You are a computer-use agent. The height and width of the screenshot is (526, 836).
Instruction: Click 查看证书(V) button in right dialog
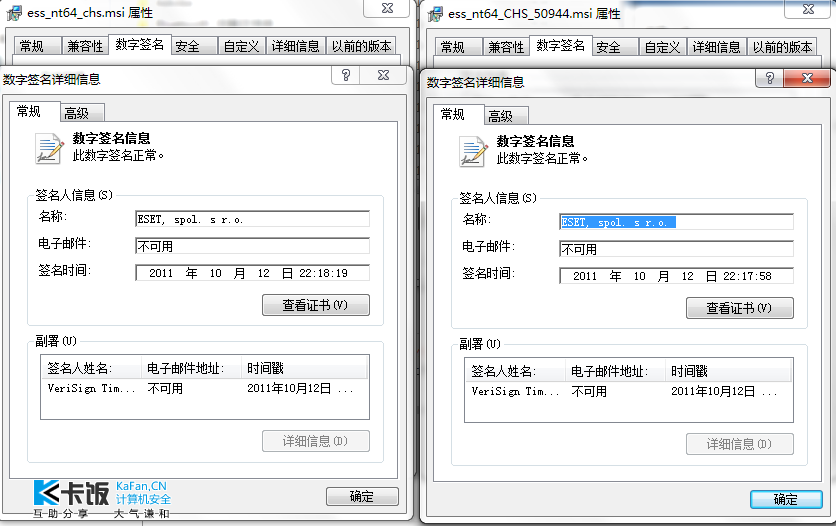(739, 308)
